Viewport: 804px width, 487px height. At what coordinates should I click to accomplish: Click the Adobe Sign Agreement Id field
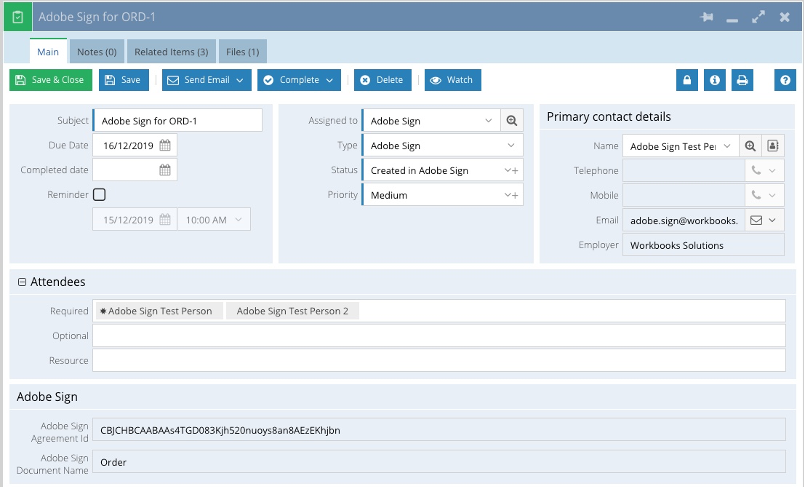click(x=439, y=431)
